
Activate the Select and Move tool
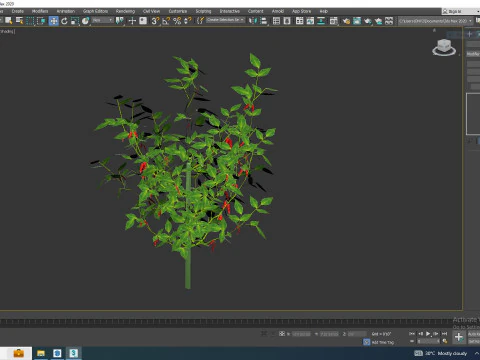tap(53, 21)
